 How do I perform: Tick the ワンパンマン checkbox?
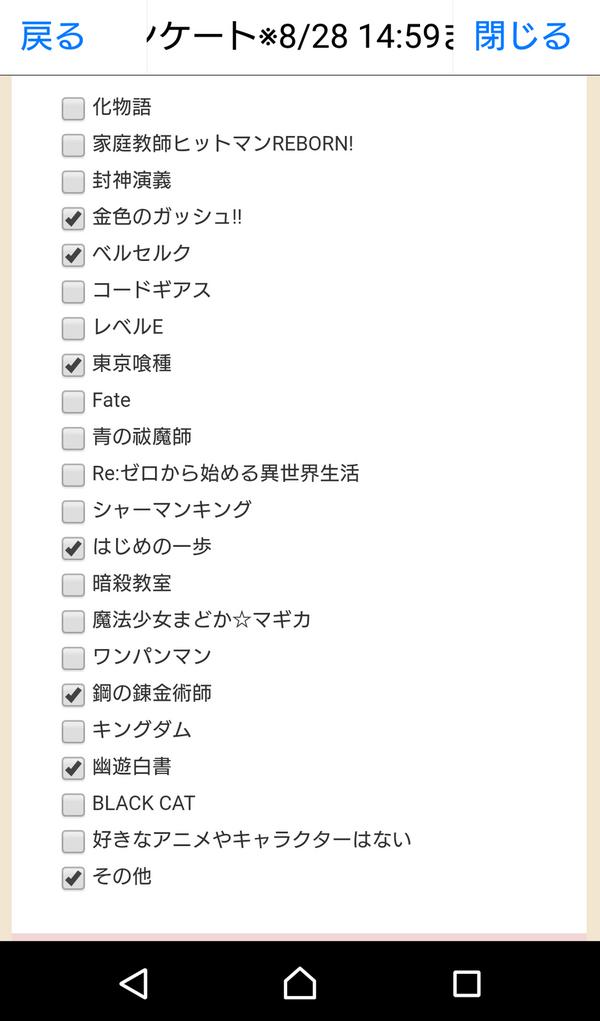[x=73, y=658]
